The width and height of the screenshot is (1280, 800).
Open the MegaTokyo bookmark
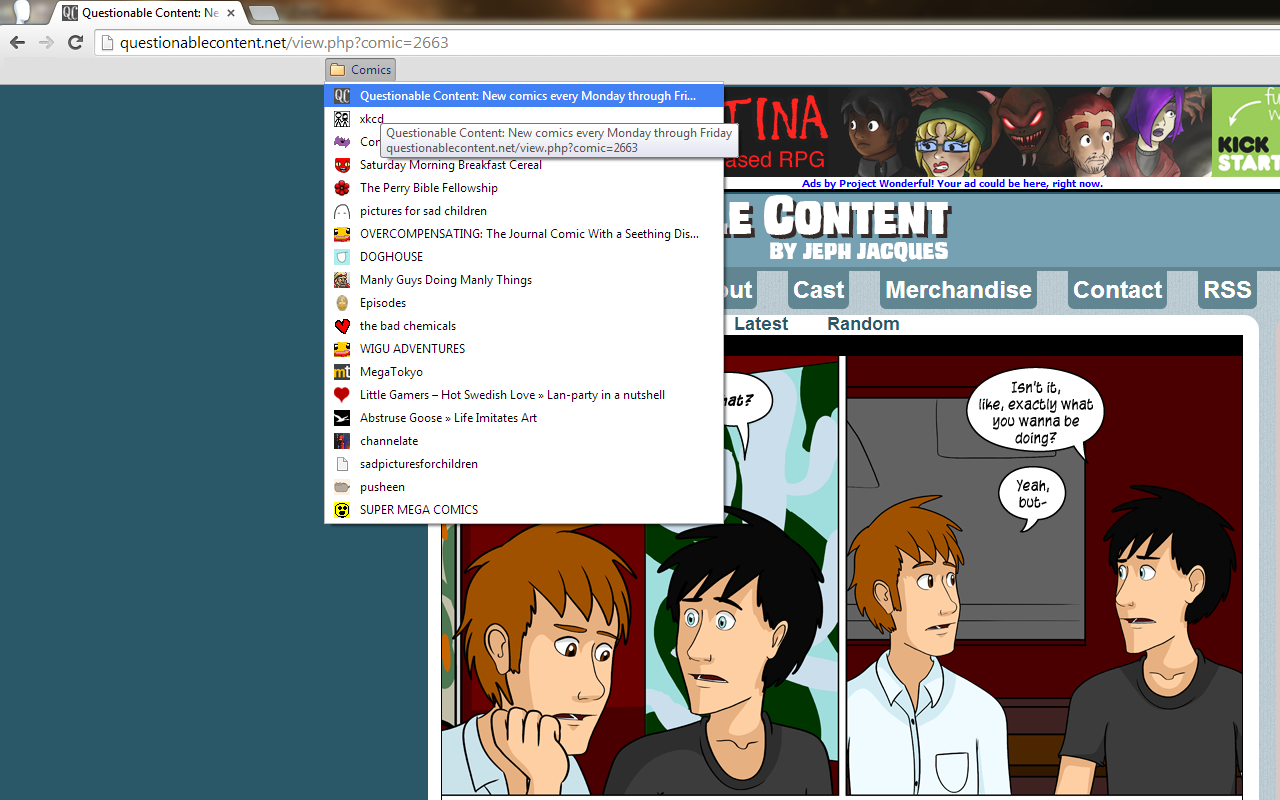(x=391, y=371)
